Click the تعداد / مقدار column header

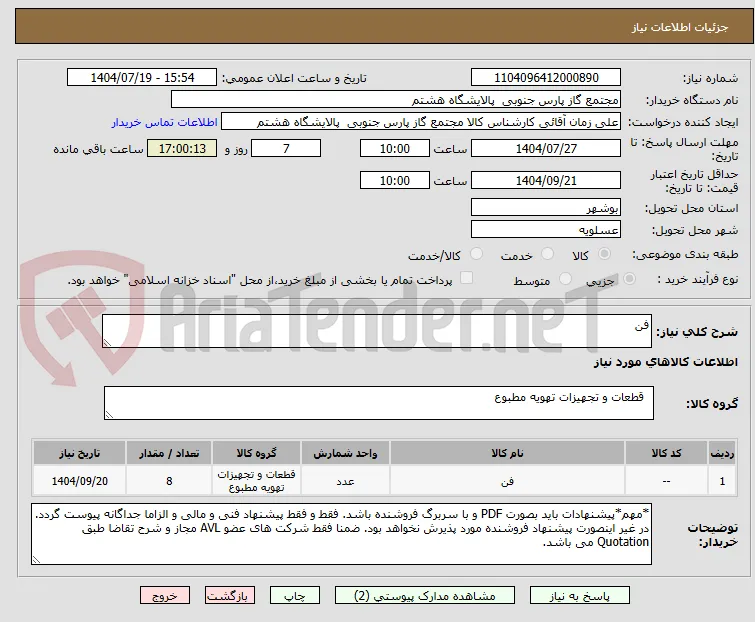[169, 454]
